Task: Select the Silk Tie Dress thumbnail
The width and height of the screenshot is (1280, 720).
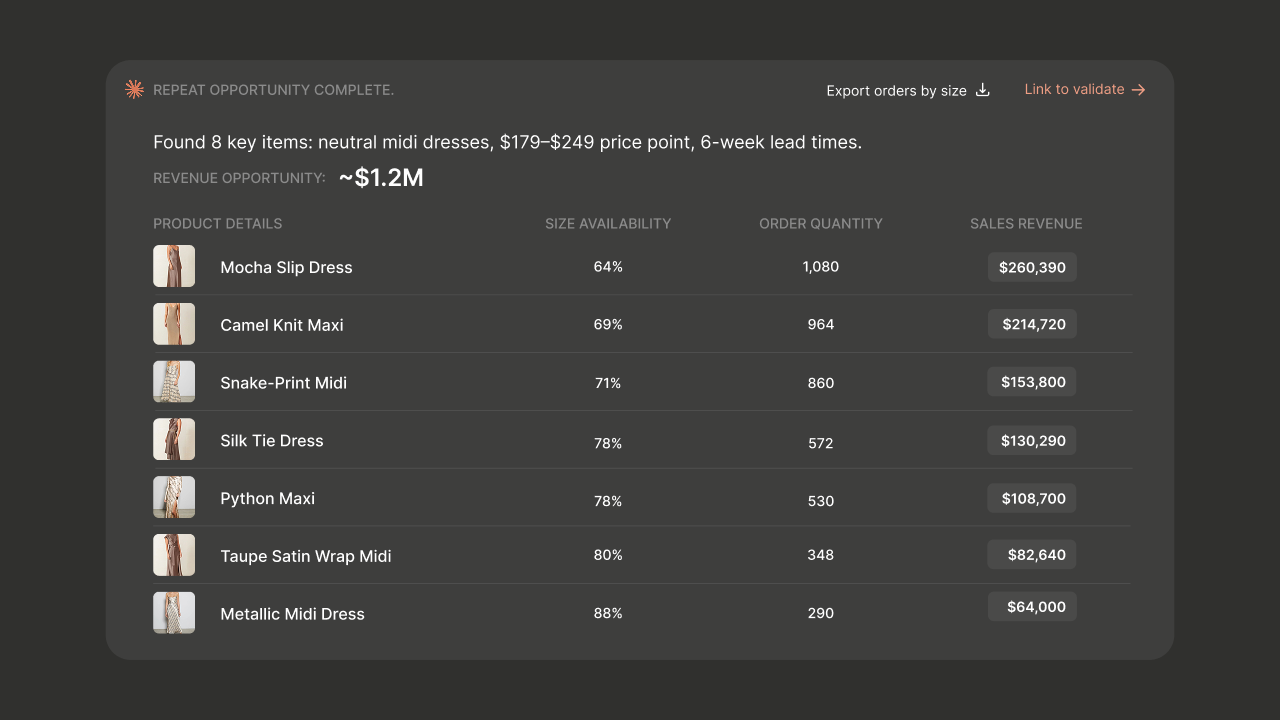Action: point(174,440)
